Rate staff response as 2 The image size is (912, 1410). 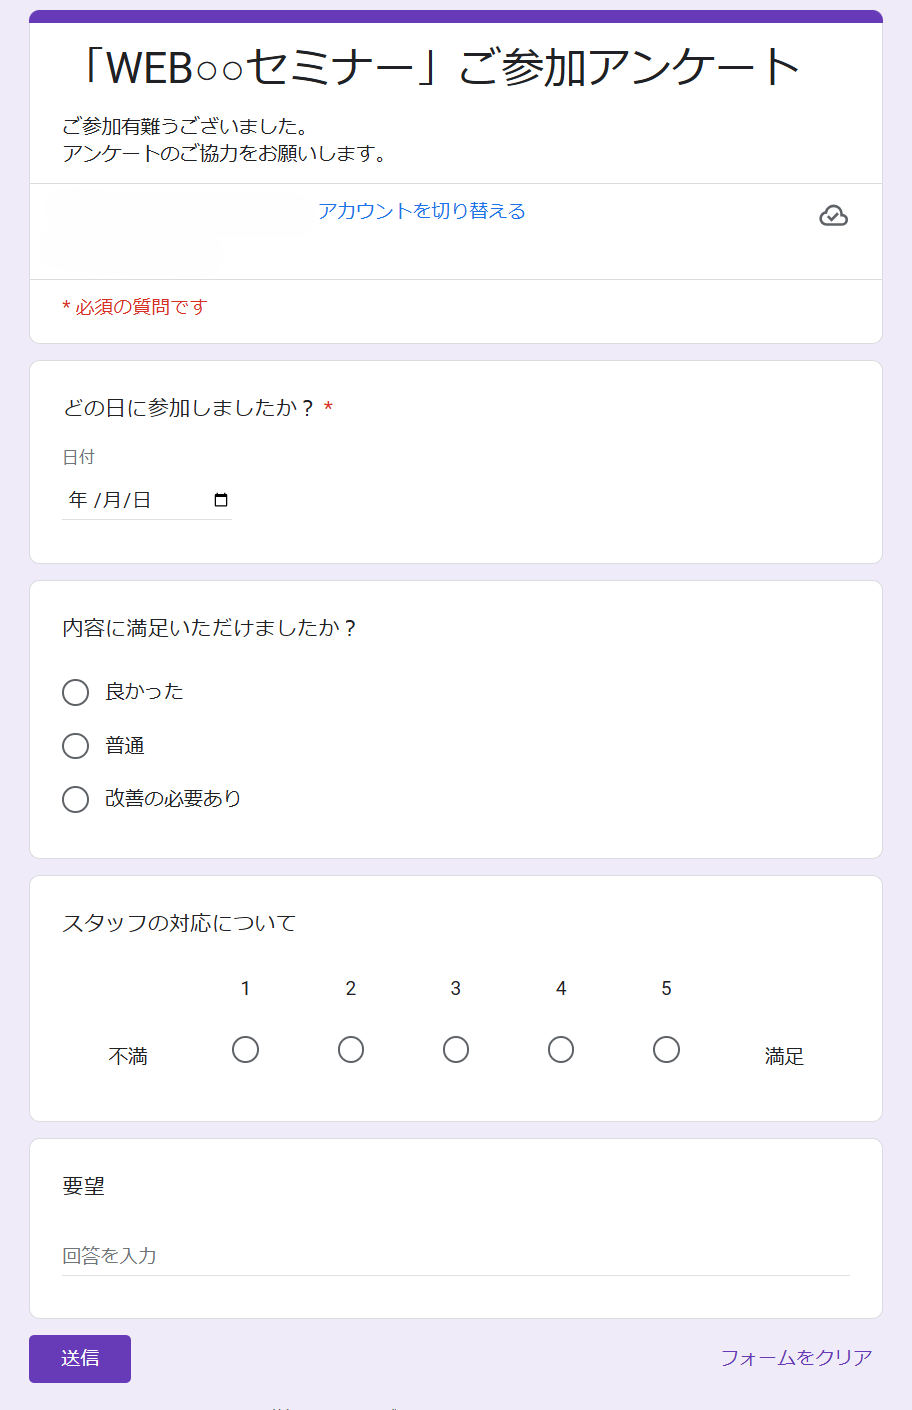[x=351, y=1049]
